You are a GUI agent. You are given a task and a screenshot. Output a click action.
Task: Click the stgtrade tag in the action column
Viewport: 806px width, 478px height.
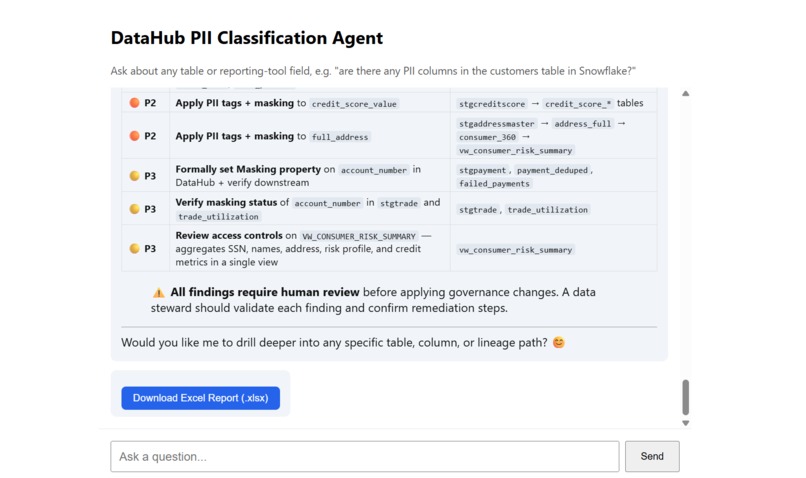[399, 204]
